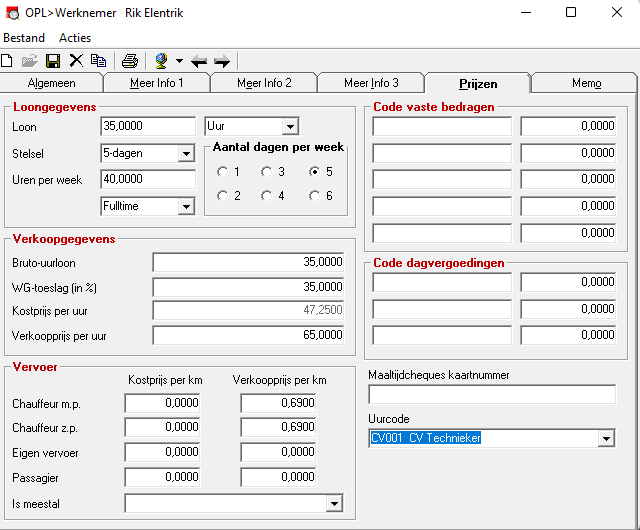Select 4 days per week radio button
Image resolution: width=640 pixels, height=530 pixels.
[267, 196]
